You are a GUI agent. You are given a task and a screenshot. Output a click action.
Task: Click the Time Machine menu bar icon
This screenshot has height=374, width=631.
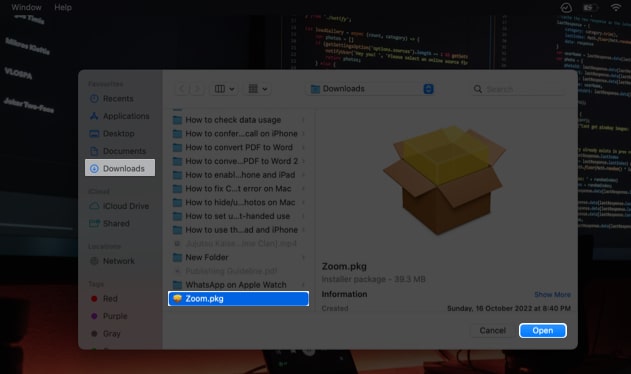[x=566, y=7]
